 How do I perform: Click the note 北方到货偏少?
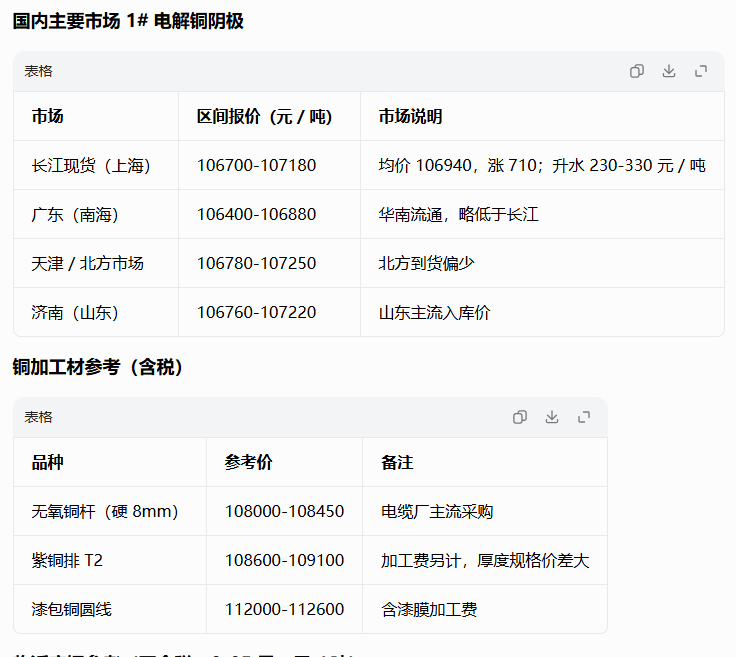pyautogui.click(x=427, y=263)
